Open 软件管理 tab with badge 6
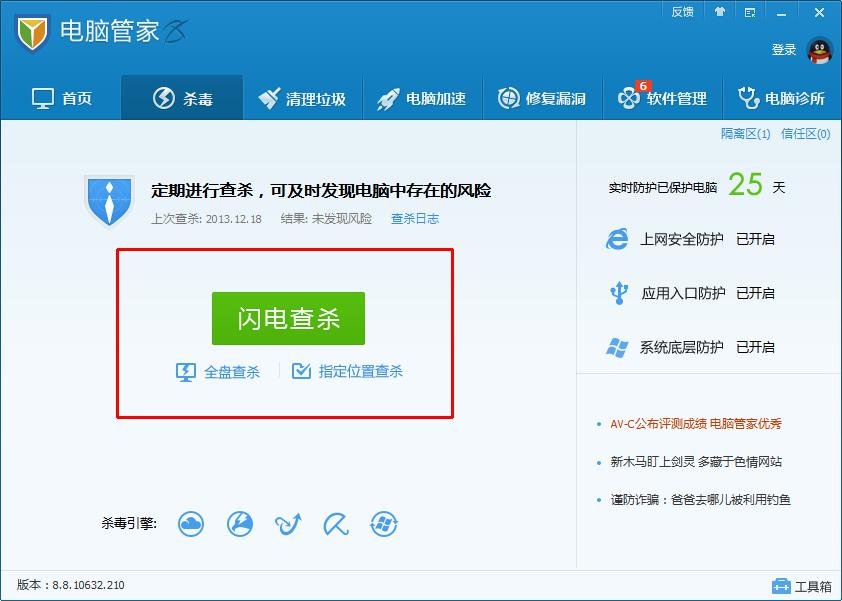The height and width of the screenshot is (601, 842). point(662,97)
